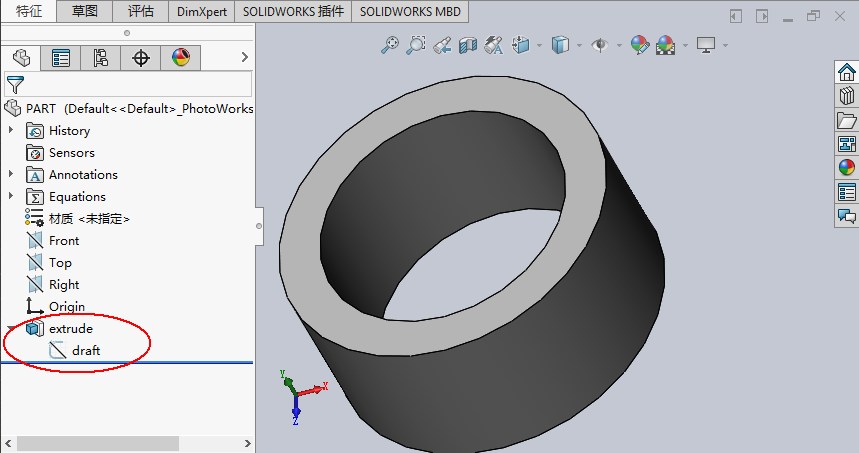Expand more manager tabs arrow

pyautogui.click(x=244, y=57)
